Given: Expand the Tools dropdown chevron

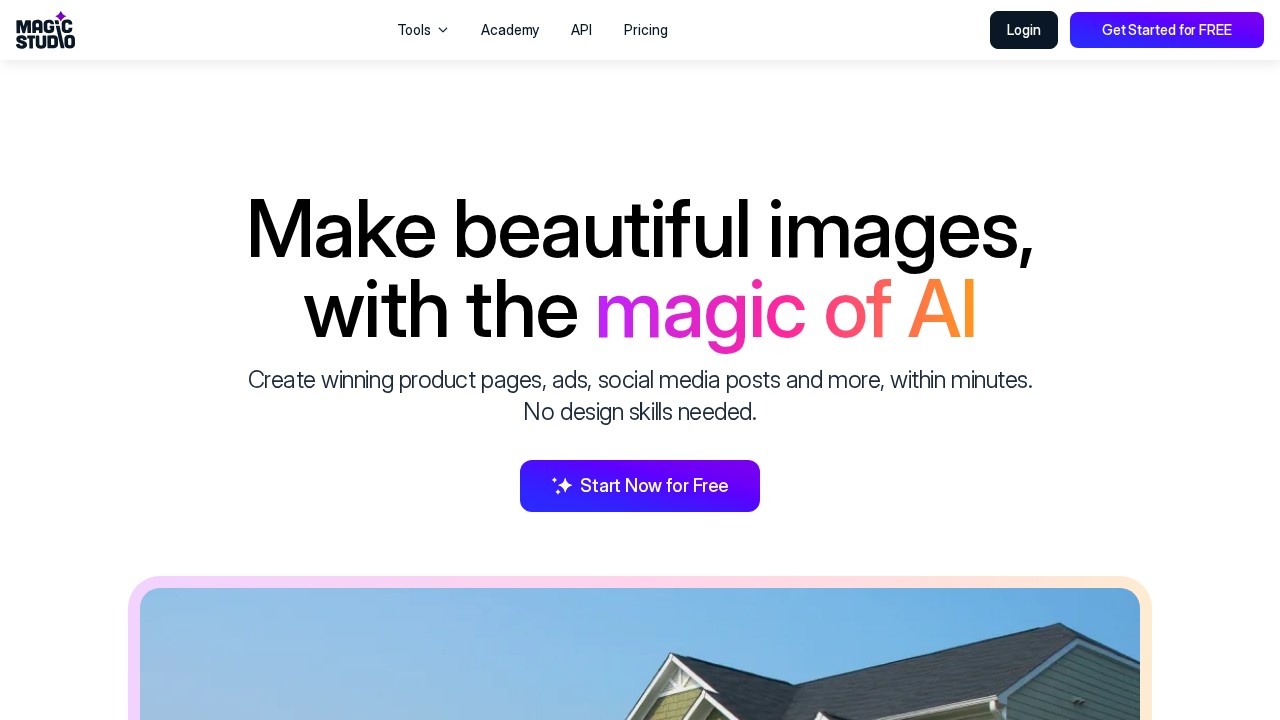Looking at the screenshot, I should (x=443, y=30).
